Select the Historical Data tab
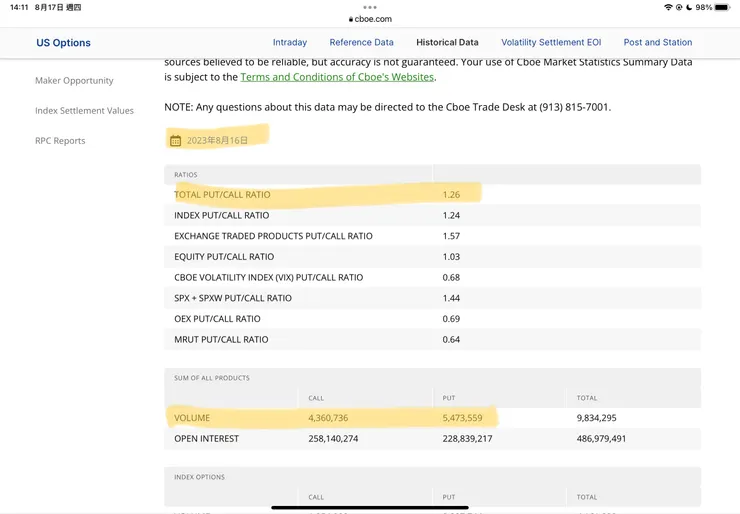740x514 pixels. click(447, 42)
